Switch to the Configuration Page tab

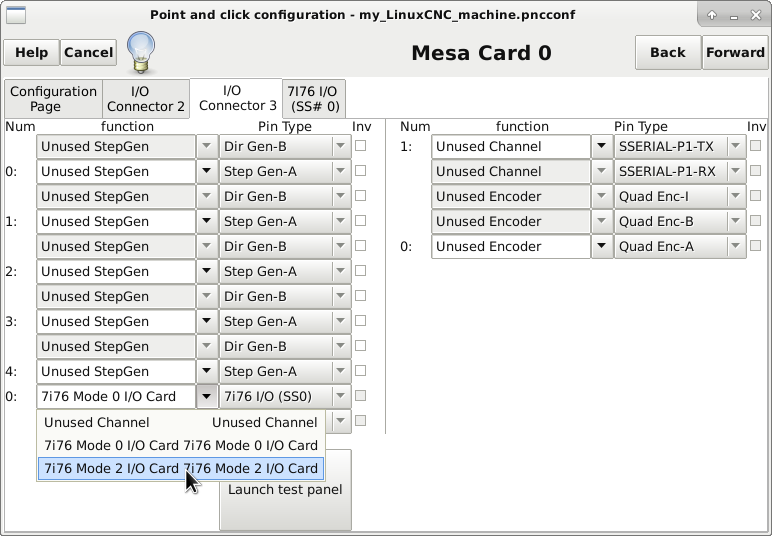point(53,98)
